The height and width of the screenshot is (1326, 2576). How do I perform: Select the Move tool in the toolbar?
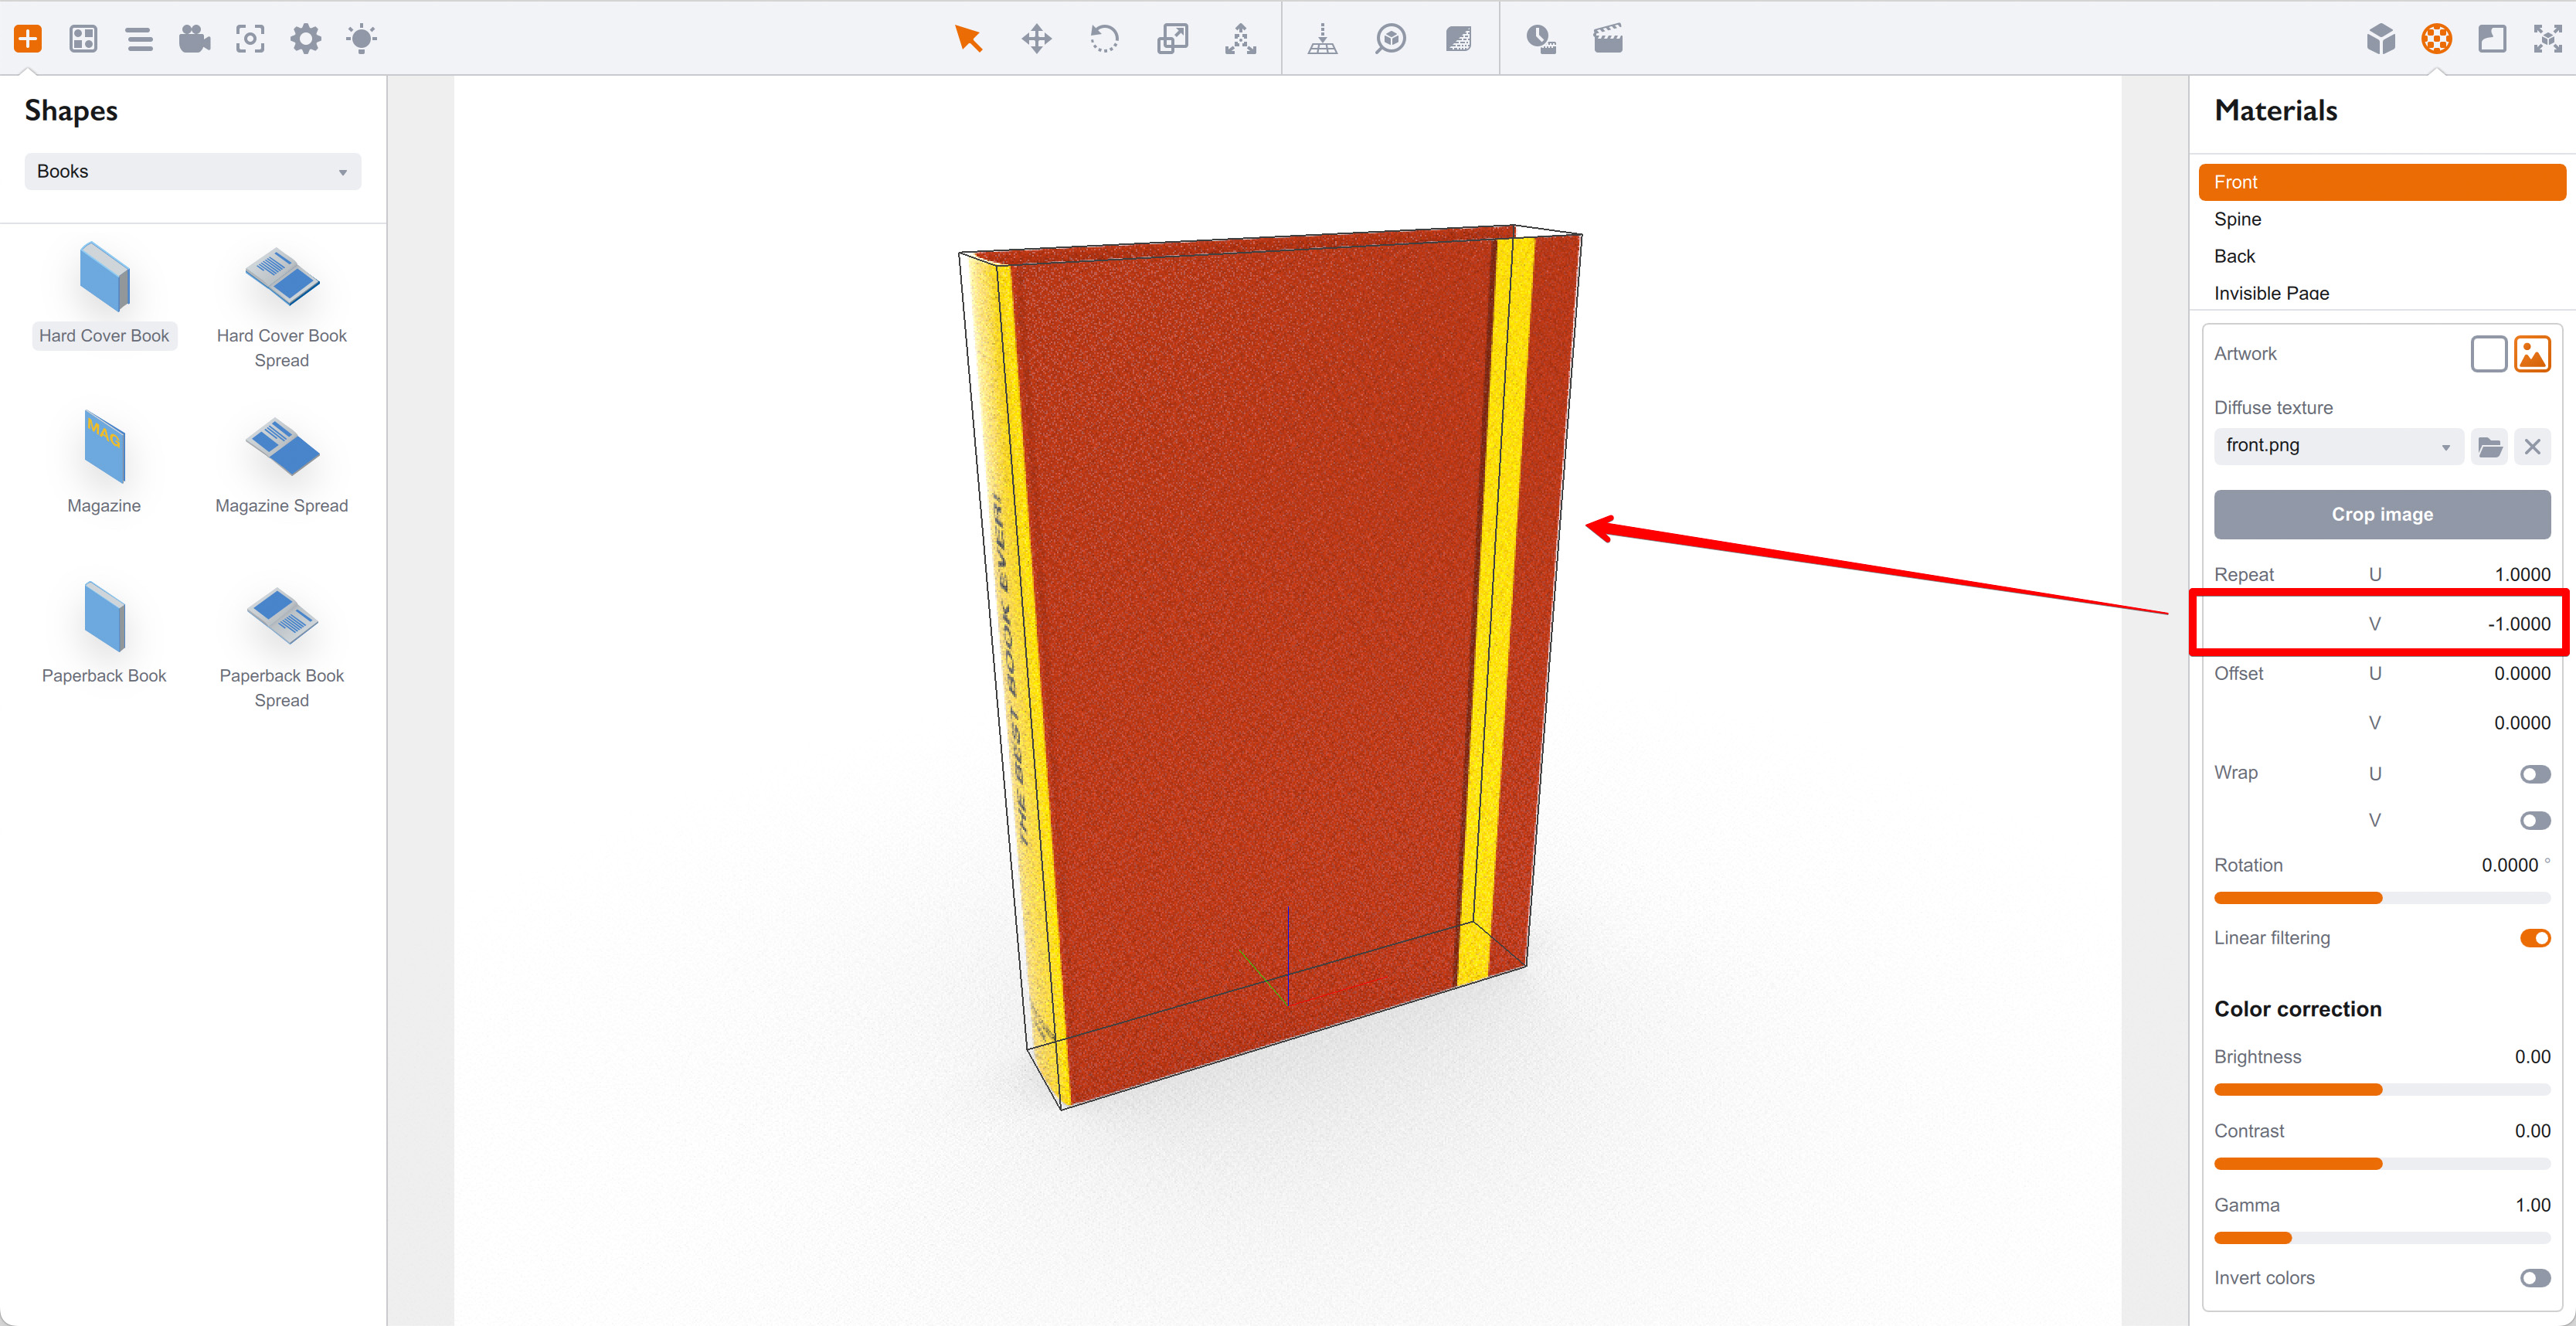point(1036,38)
